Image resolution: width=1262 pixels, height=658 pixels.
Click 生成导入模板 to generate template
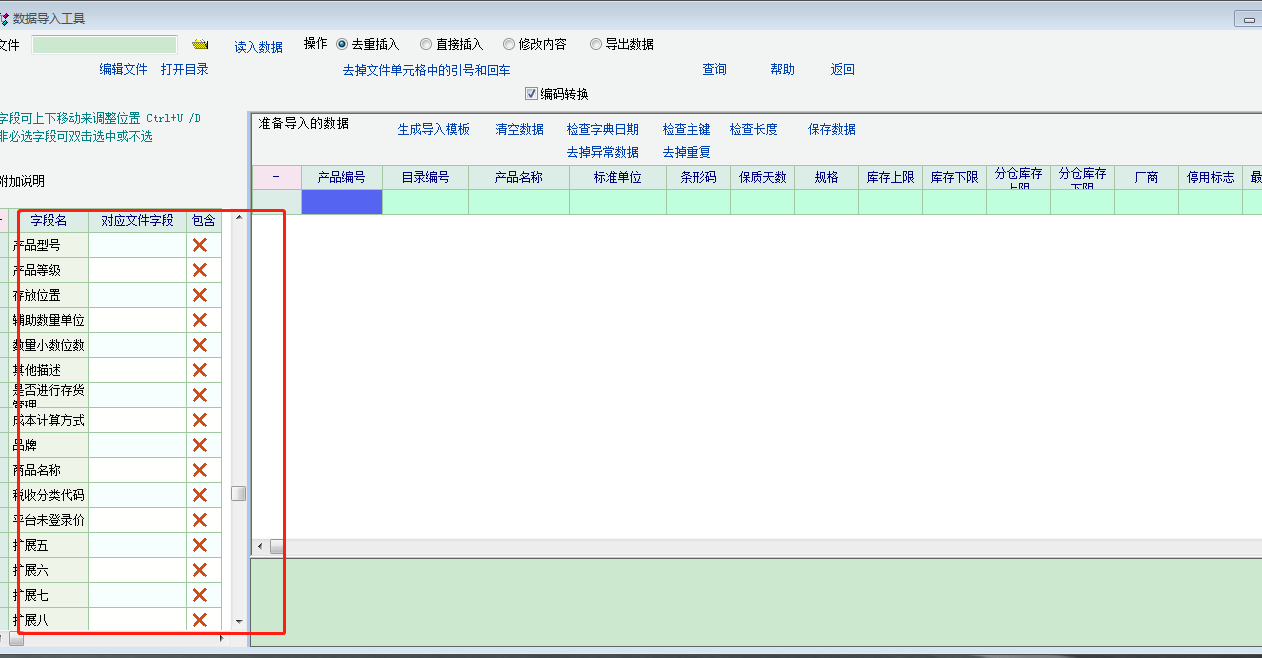point(433,129)
